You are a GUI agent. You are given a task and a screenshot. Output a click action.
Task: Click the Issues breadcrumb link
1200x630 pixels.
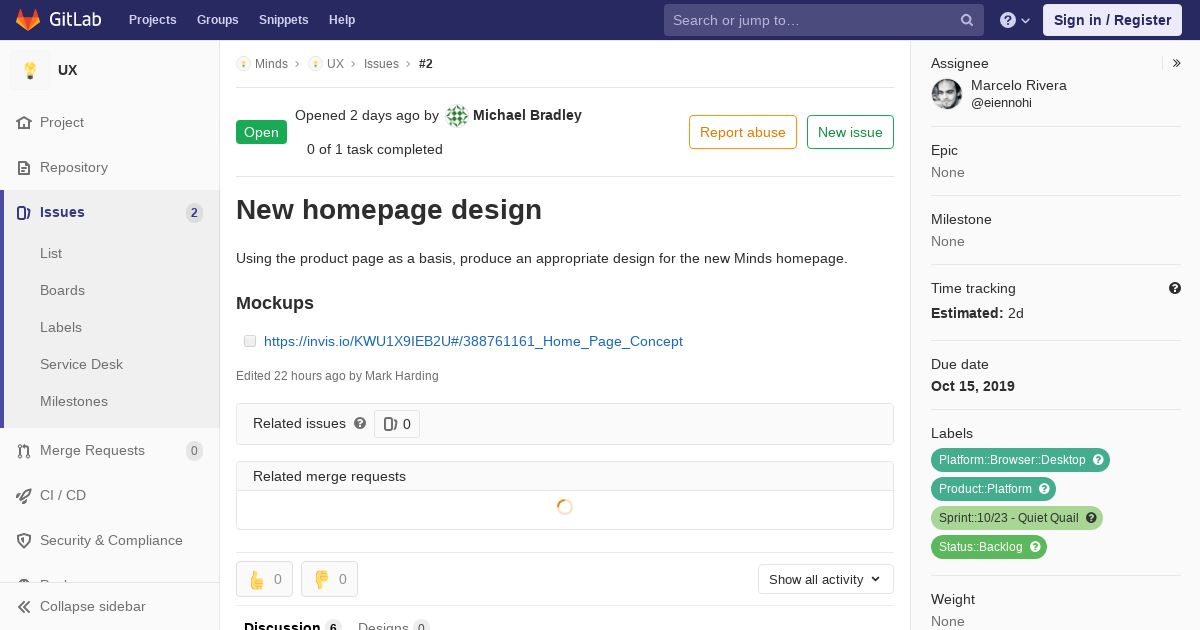pos(381,63)
